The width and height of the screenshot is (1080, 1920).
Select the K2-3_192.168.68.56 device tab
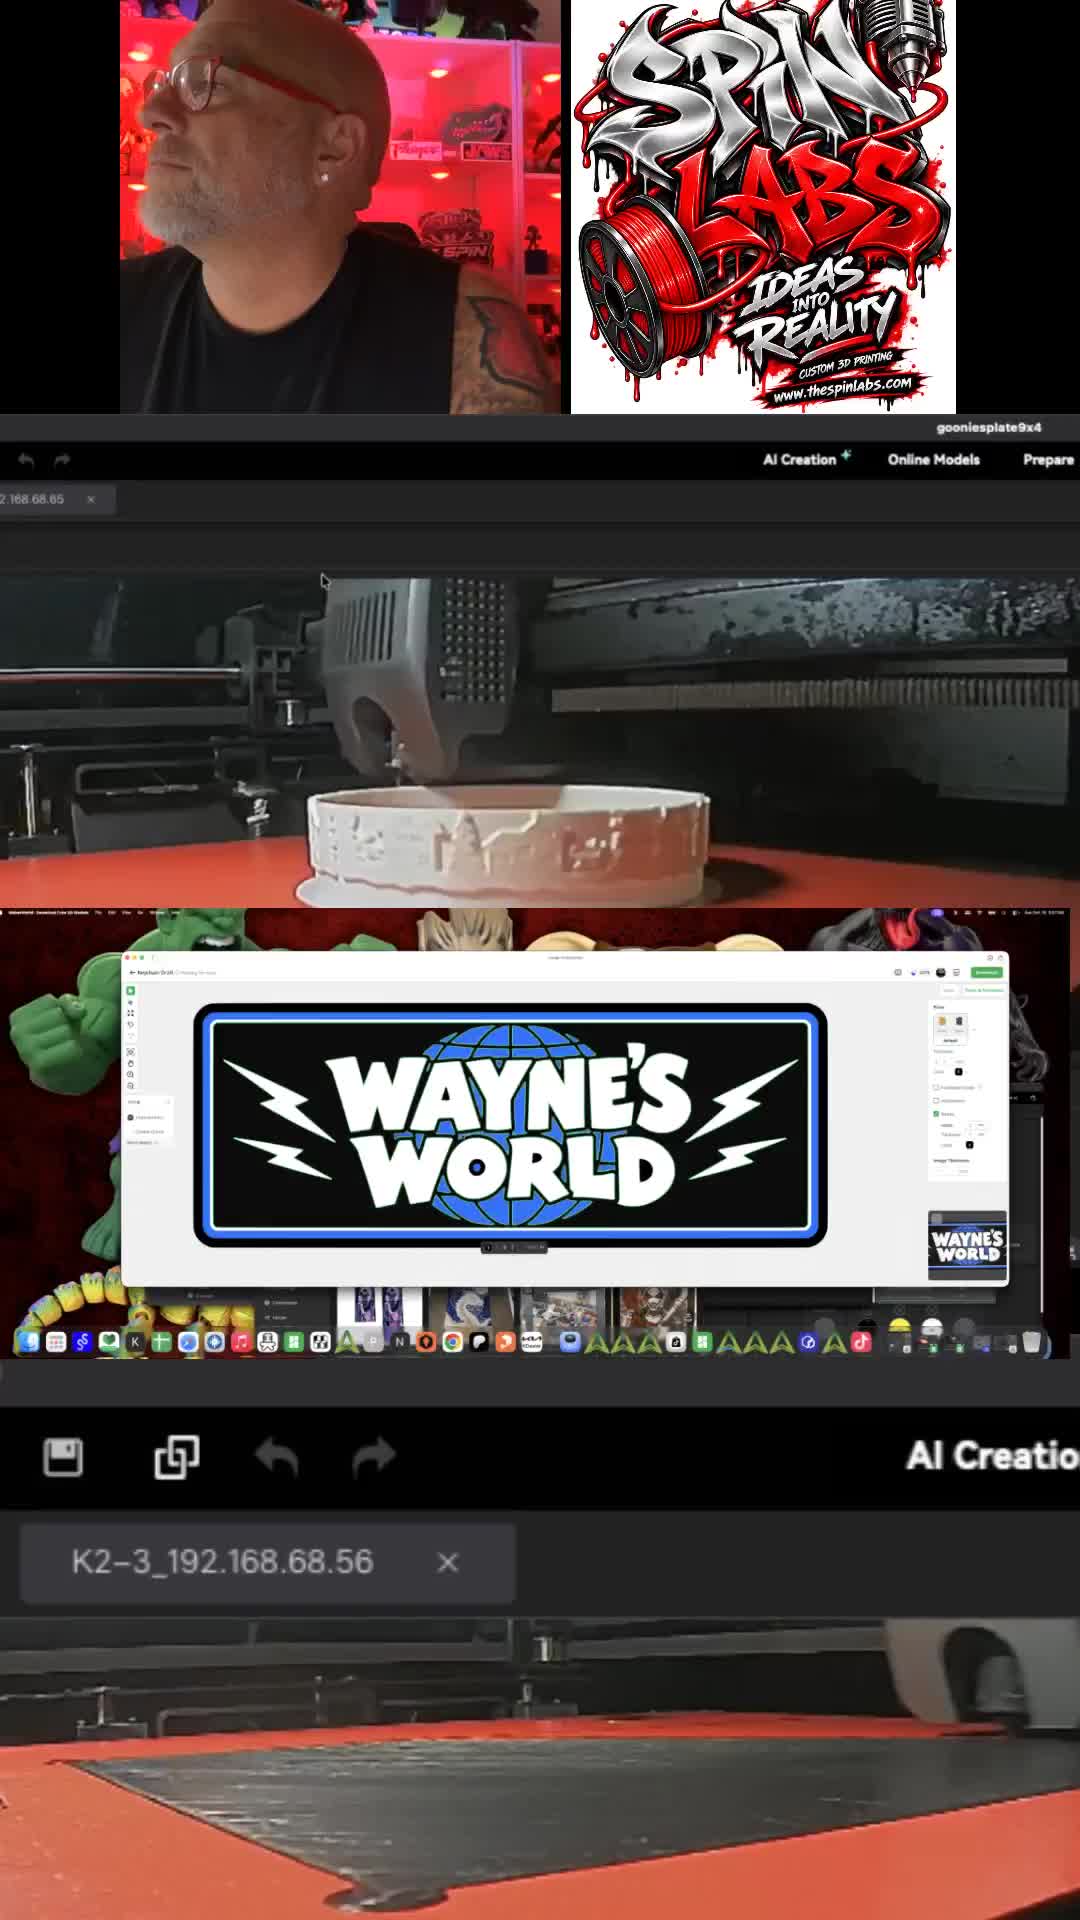click(x=267, y=1564)
